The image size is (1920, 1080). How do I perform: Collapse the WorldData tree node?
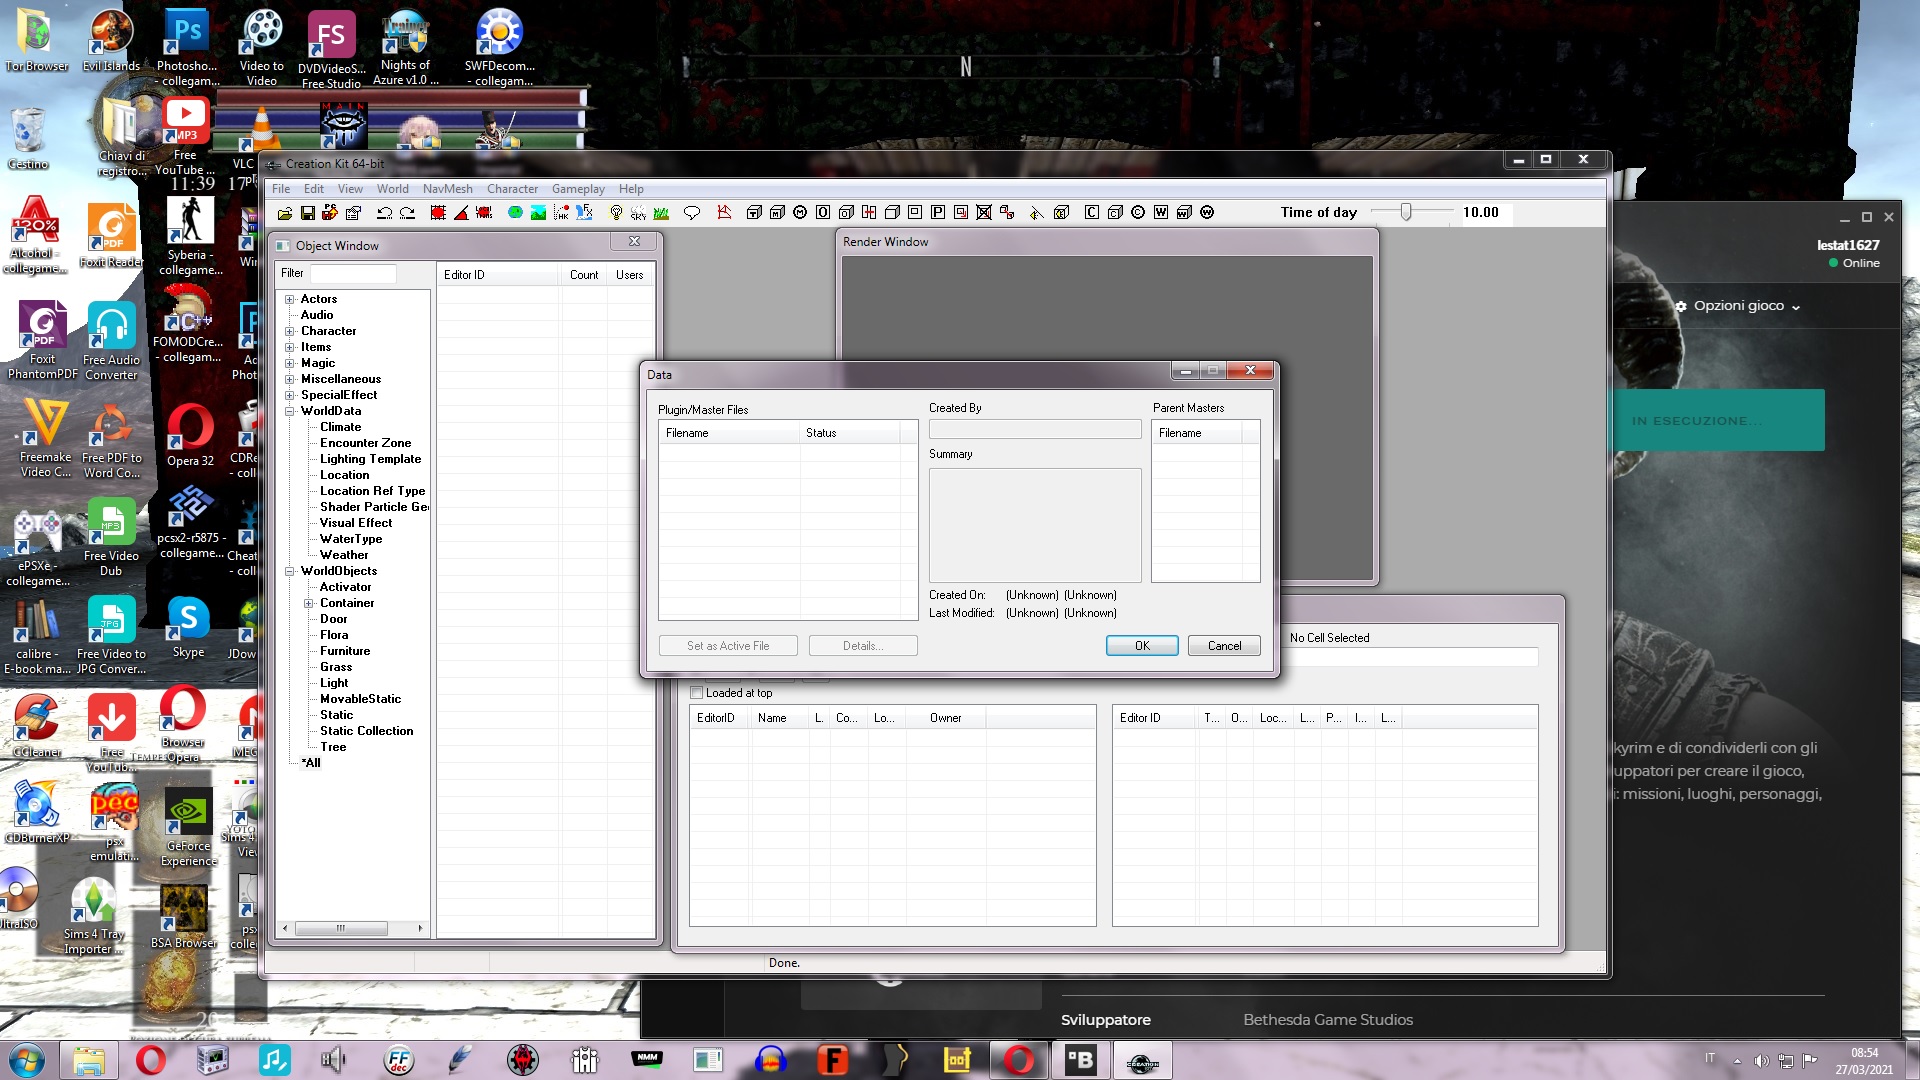pos(290,411)
